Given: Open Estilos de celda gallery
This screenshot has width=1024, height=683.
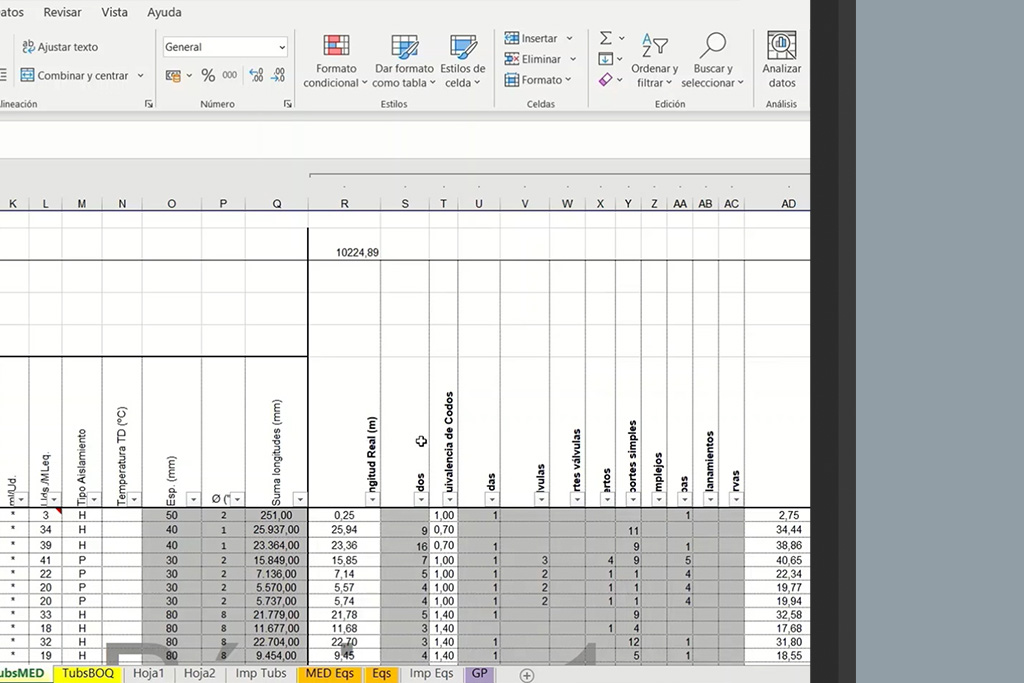Looking at the screenshot, I should (463, 61).
